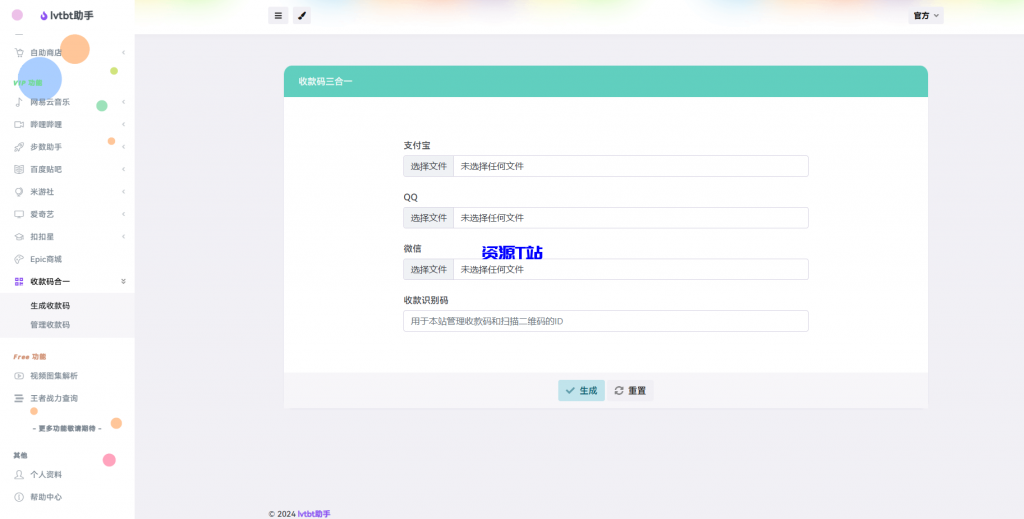Select 生成收款码 submenu item
Image resolution: width=1024 pixels, height=519 pixels.
50,306
